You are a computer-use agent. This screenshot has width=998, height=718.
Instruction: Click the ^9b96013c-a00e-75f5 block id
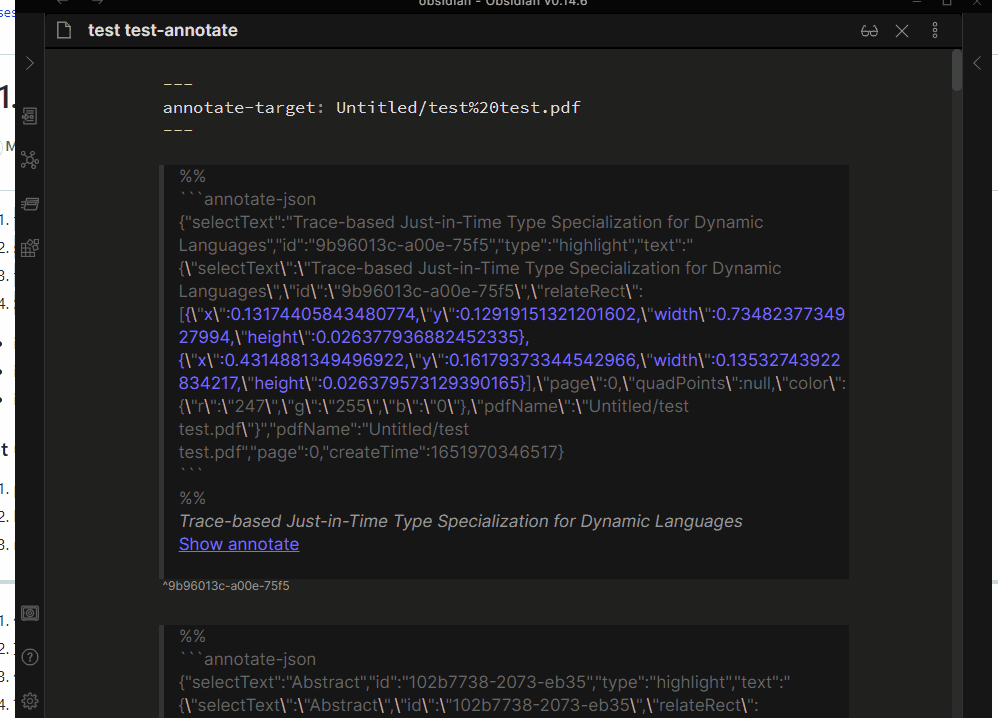(x=226, y=586)
